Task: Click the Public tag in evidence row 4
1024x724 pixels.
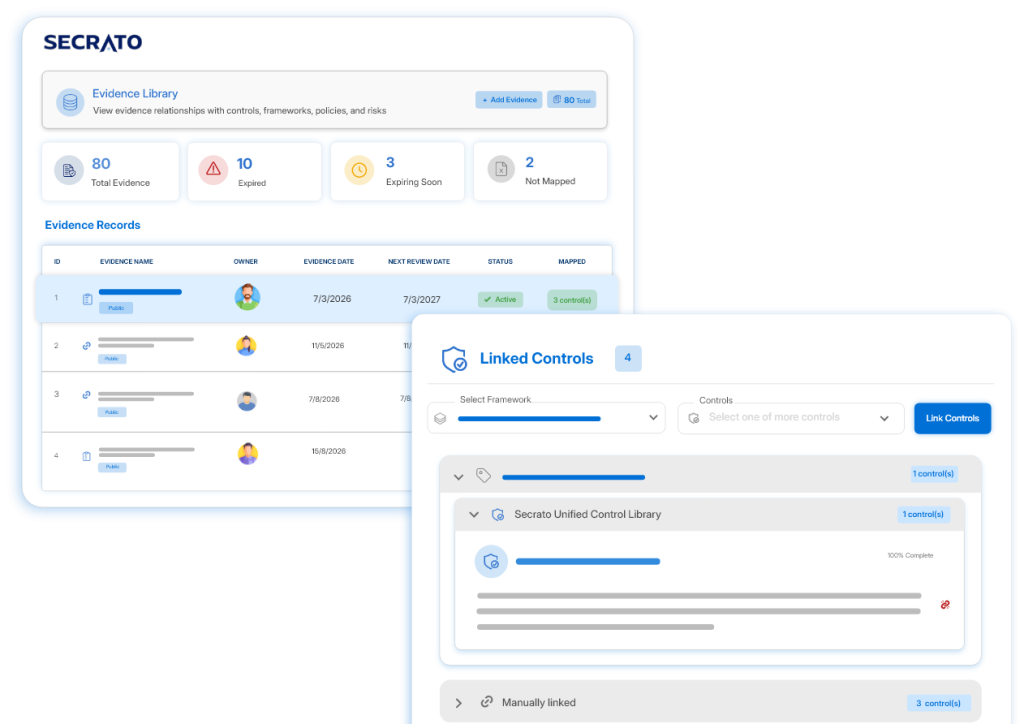Action: click(x=112, y=467)
